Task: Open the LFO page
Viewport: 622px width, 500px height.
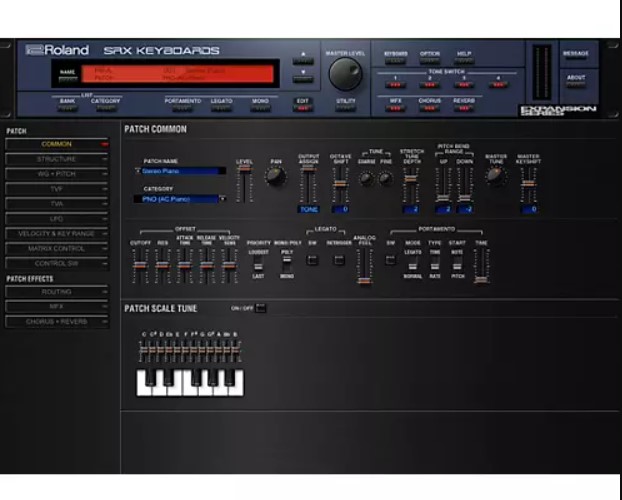Action: [x=57, y=219]
